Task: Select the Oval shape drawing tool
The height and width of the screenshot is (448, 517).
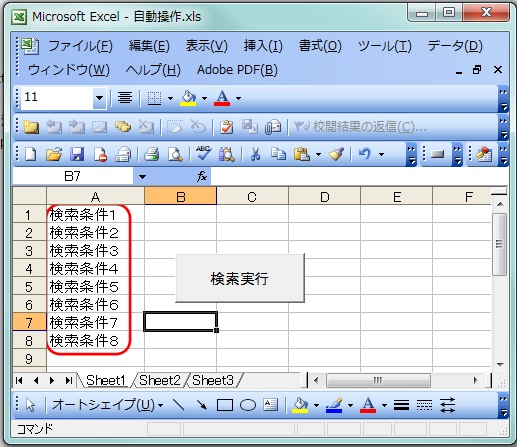Action: click(248, 405)
